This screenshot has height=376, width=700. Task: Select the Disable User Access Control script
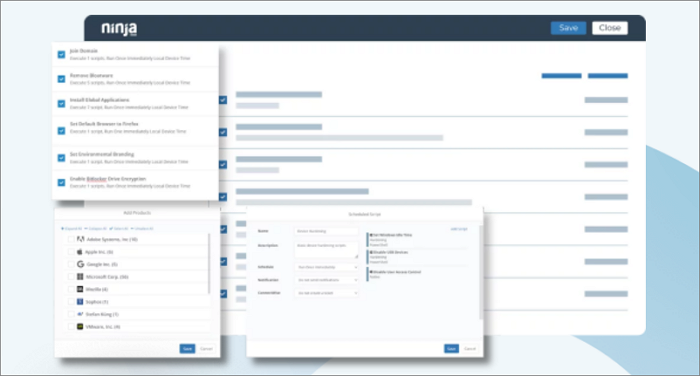395,272
